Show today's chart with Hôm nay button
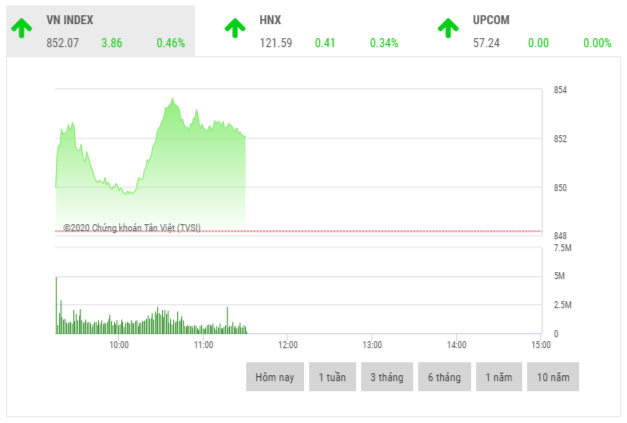 [x=274, y=377]
